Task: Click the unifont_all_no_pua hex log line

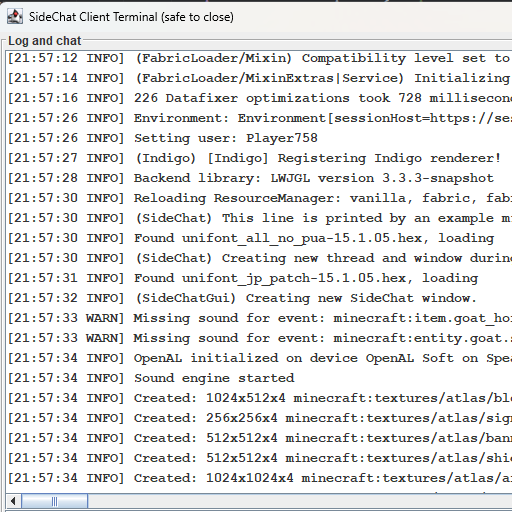Action: [x=251, y=238]
